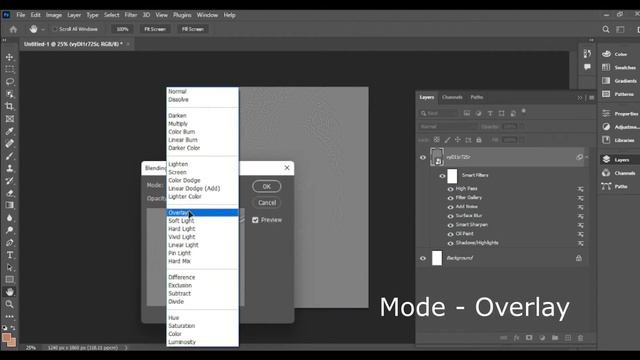Switch to the Channels tab
This screenshot has width=640, height=360.
[x=452, y=97]
